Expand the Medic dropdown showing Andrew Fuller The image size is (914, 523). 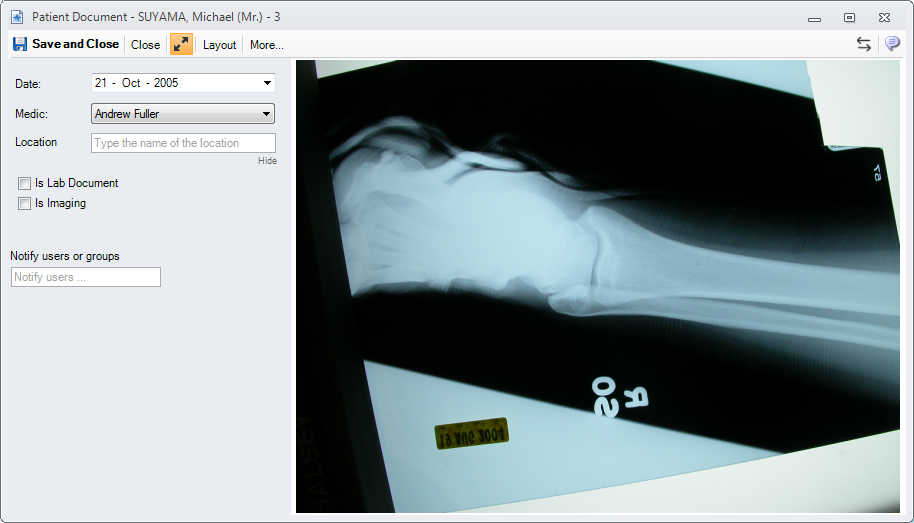267,114
